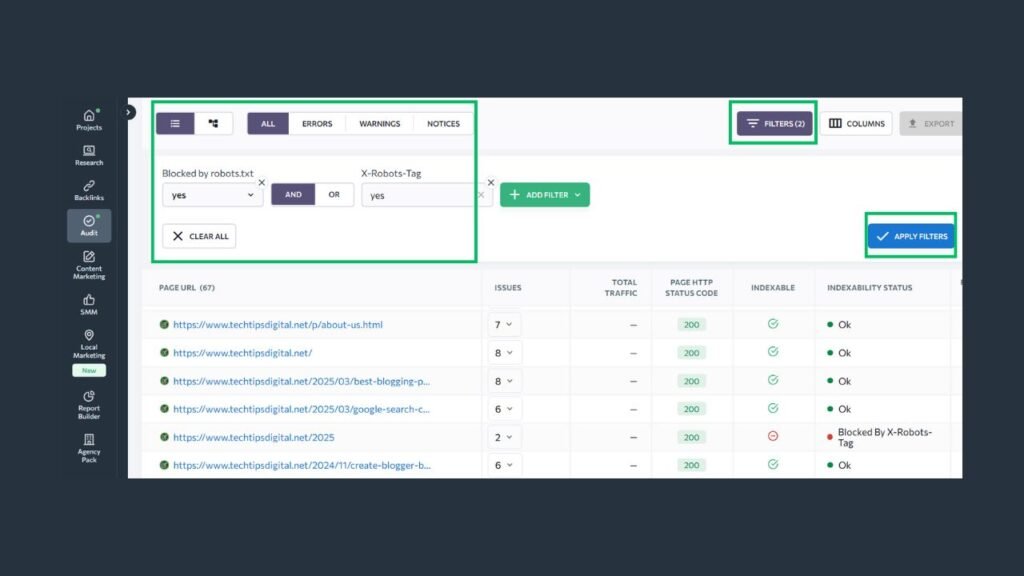Image resolution: width=1024 pixels, height=576 pixels.
Task: Expand the 7 issues dropdown for about-us.html
Action: (504, 325)
